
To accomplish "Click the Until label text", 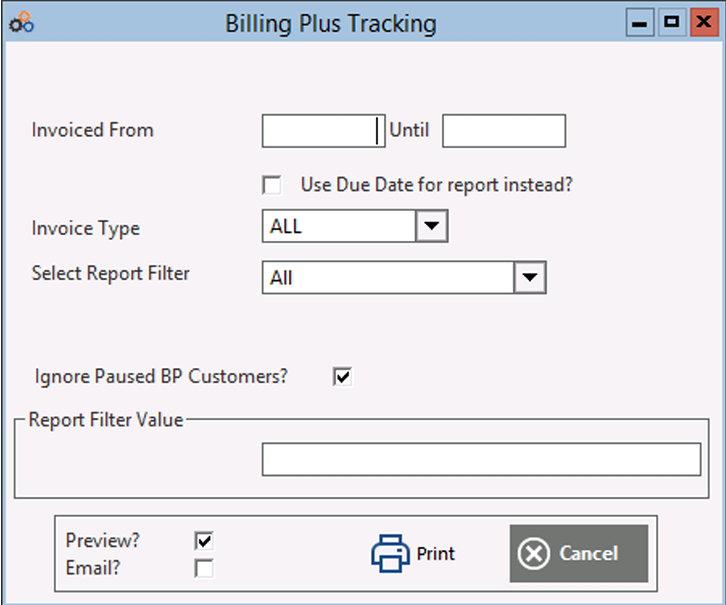I will (409, 130).
